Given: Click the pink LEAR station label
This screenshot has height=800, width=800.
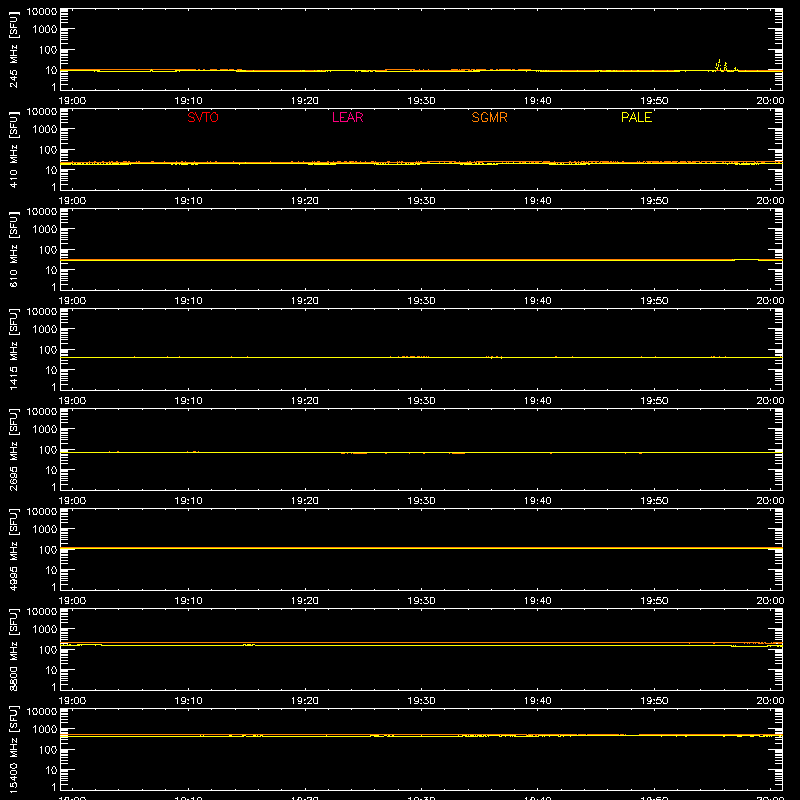Looking at the screenshot, I should coord(347,117).
